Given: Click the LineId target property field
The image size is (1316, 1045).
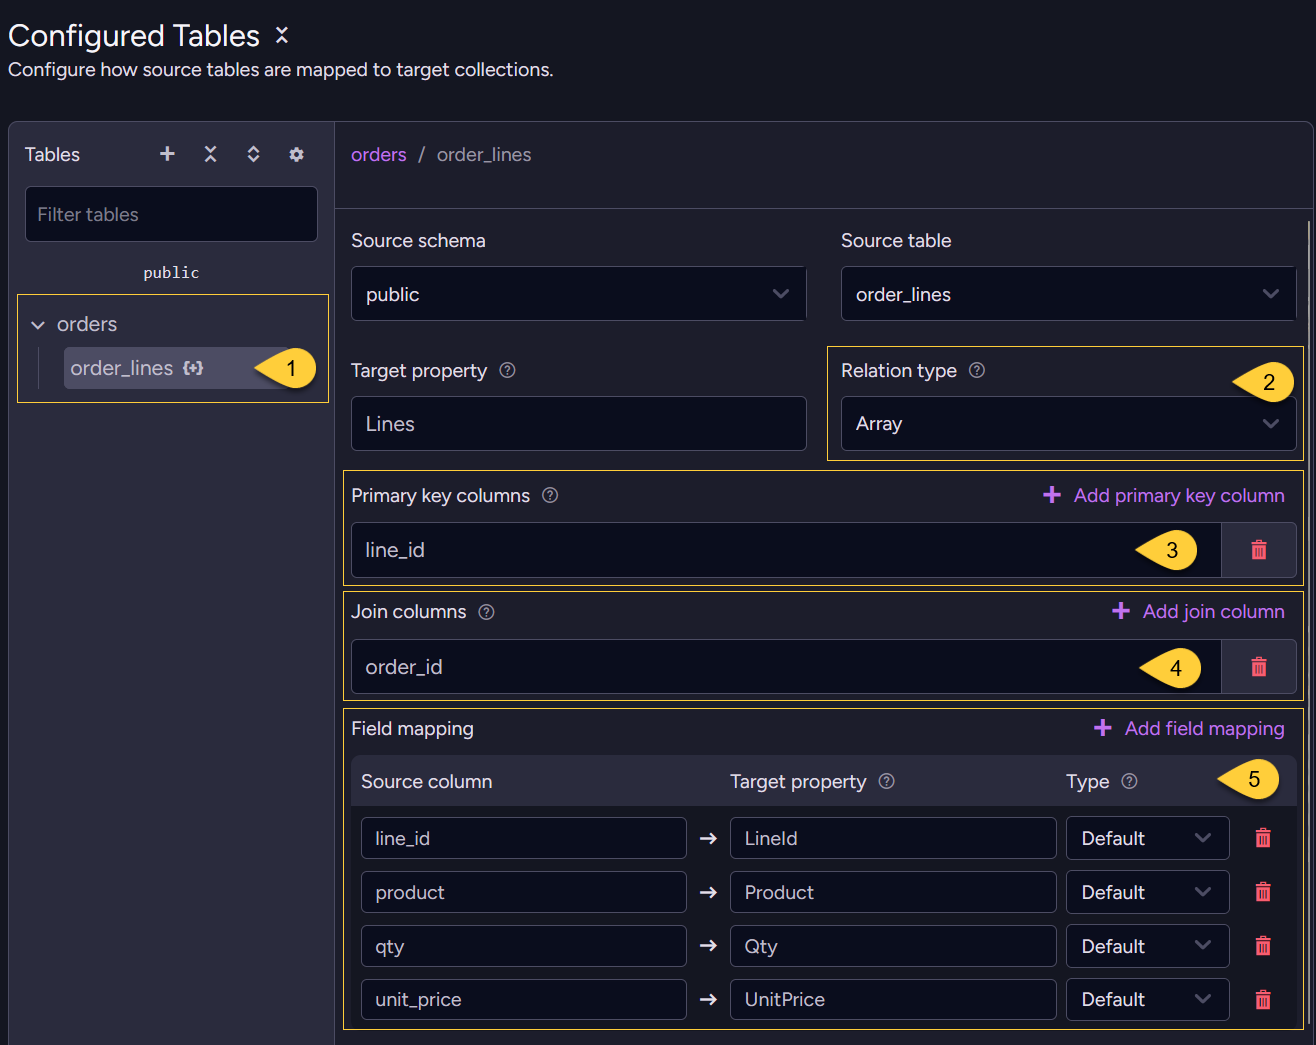Looking at the screenshot, I should 893,838.
